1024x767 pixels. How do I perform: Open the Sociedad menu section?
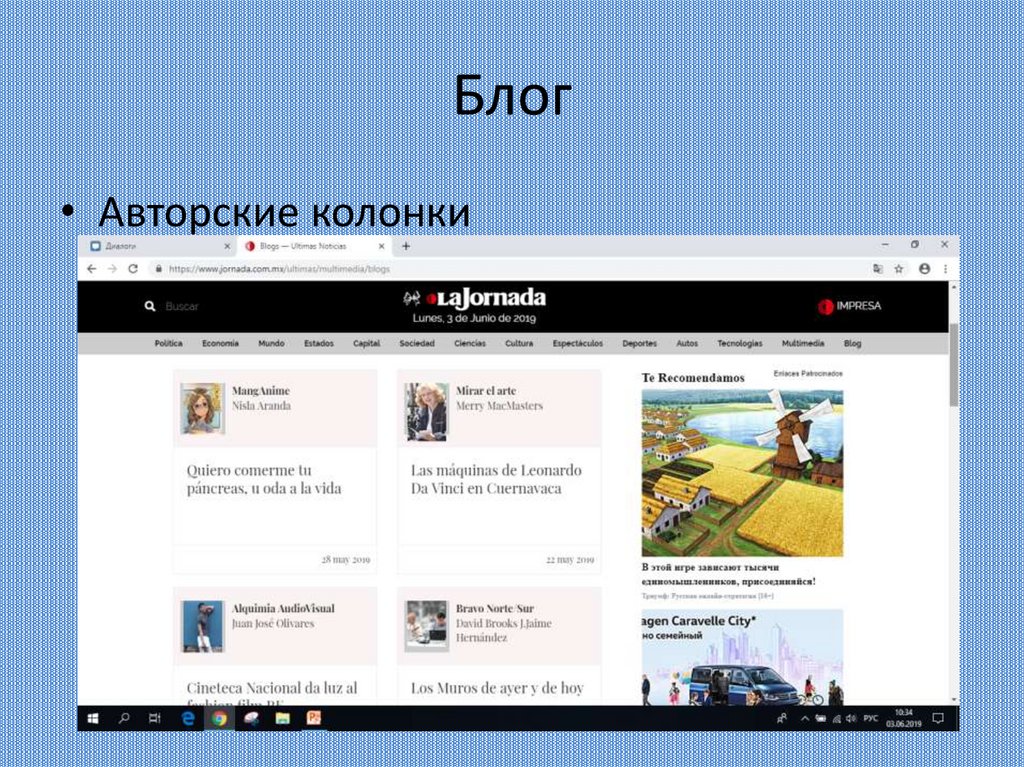[417, 343]
